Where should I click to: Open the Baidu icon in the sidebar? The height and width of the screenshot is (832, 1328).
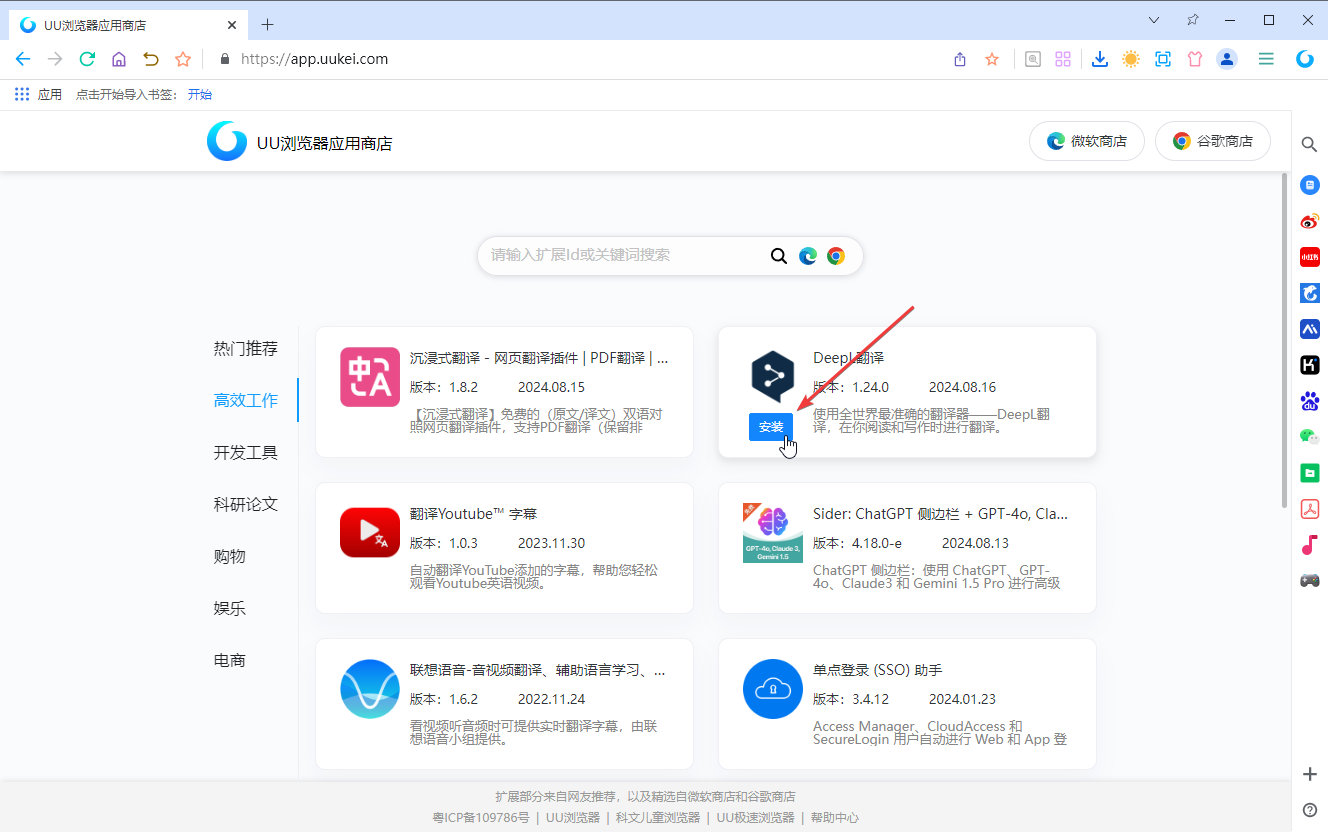pyautogui.click(x=1309, y=400)
